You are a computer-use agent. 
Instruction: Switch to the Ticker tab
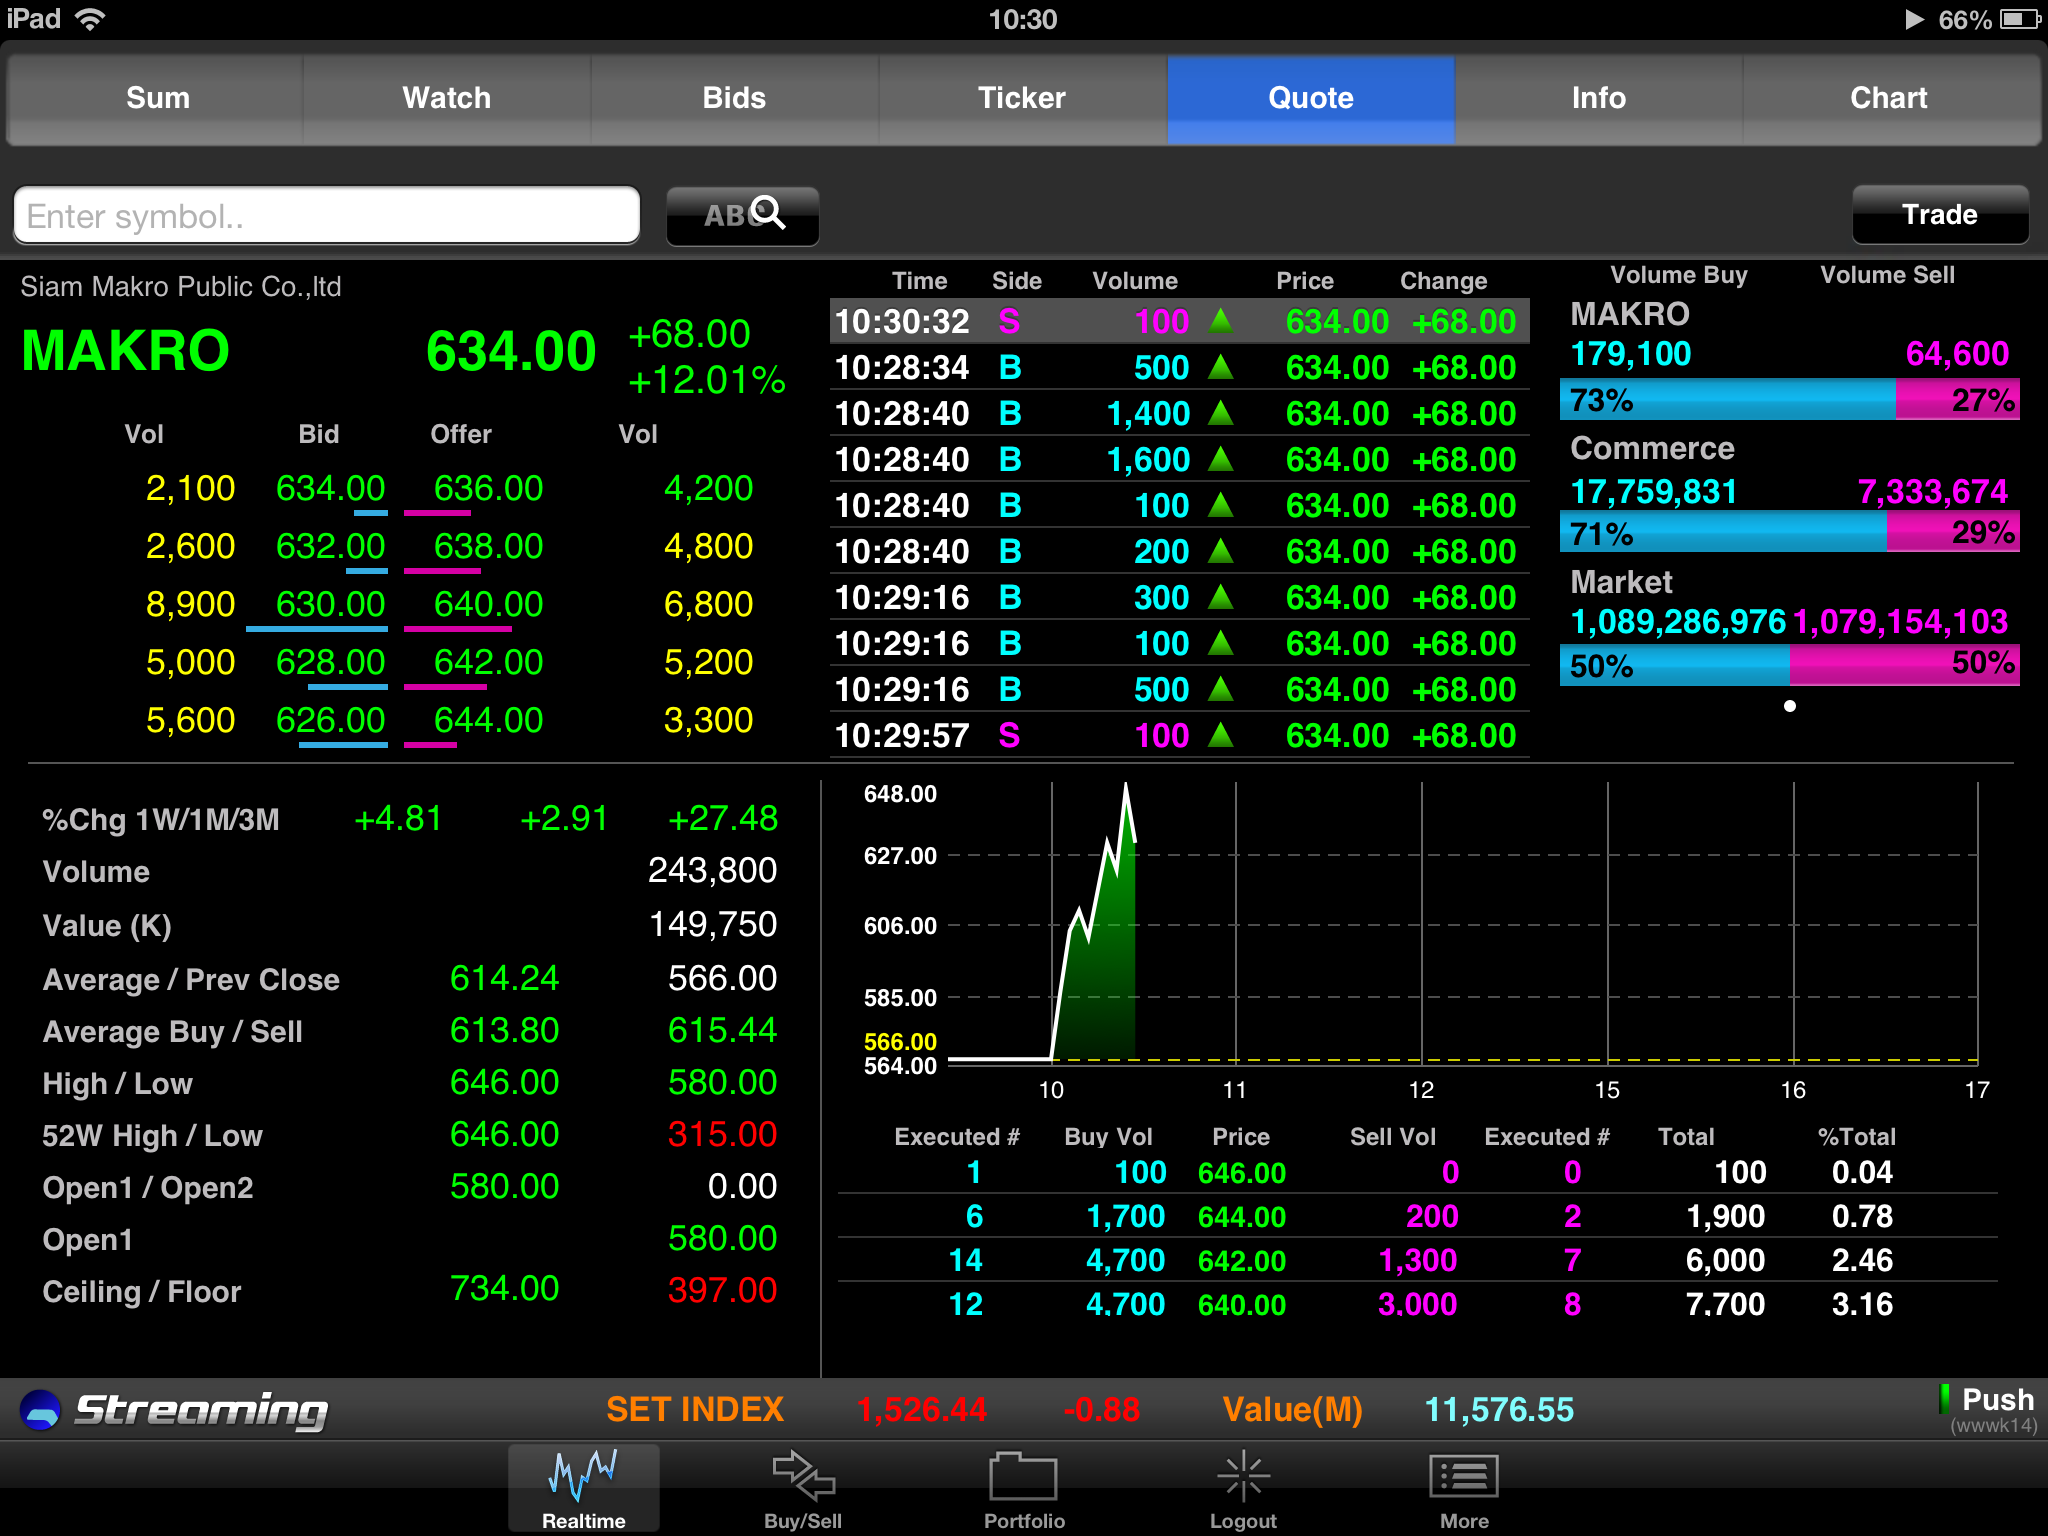[1022, 98]
